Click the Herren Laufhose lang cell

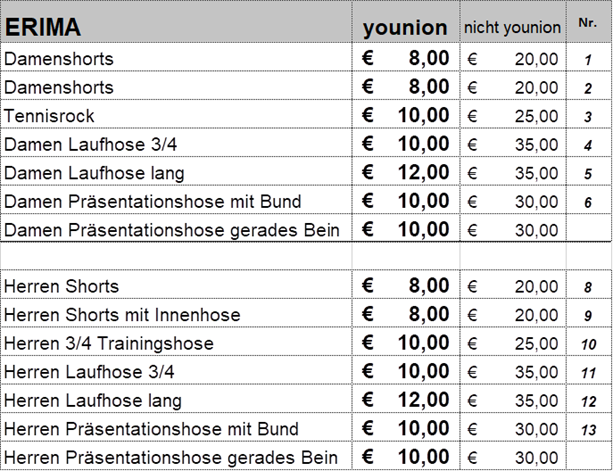(176, 399)
